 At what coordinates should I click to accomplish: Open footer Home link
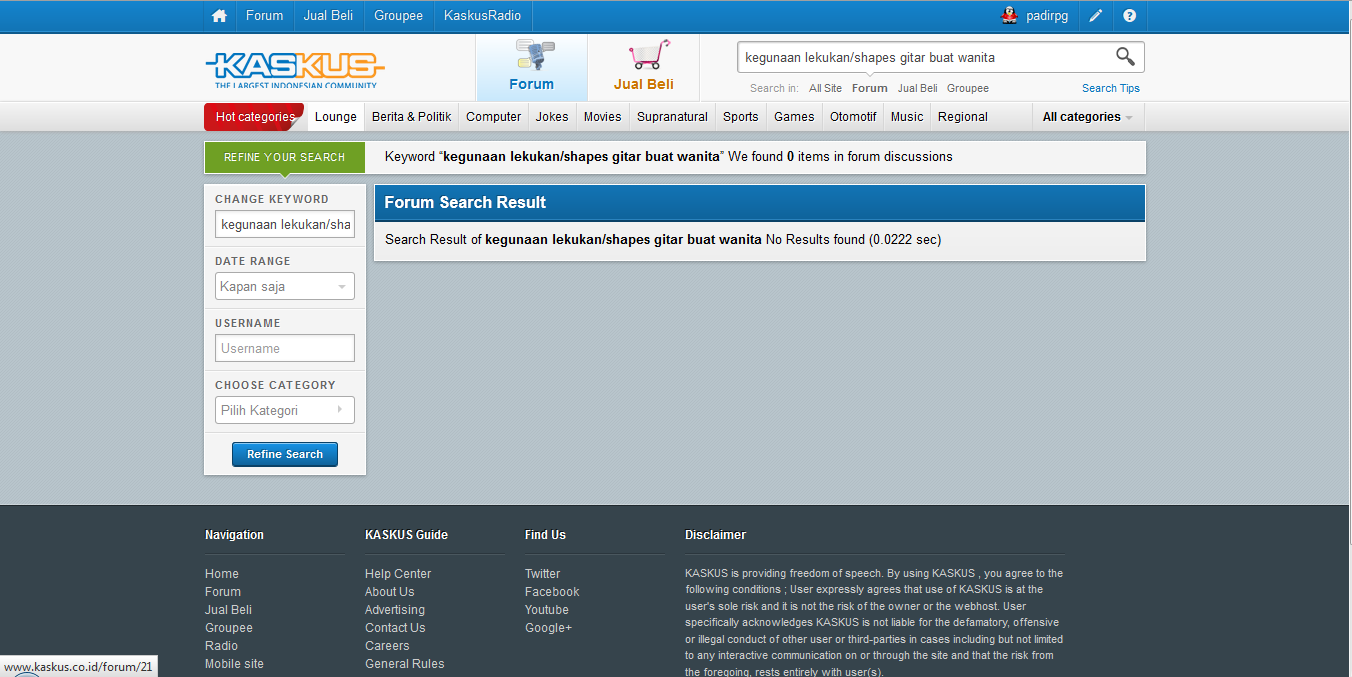(222, 574)
